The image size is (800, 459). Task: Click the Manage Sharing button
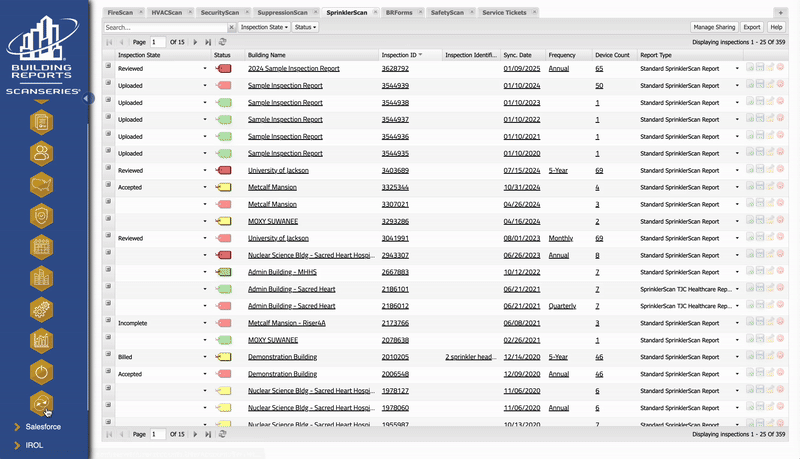pos(714,27)
